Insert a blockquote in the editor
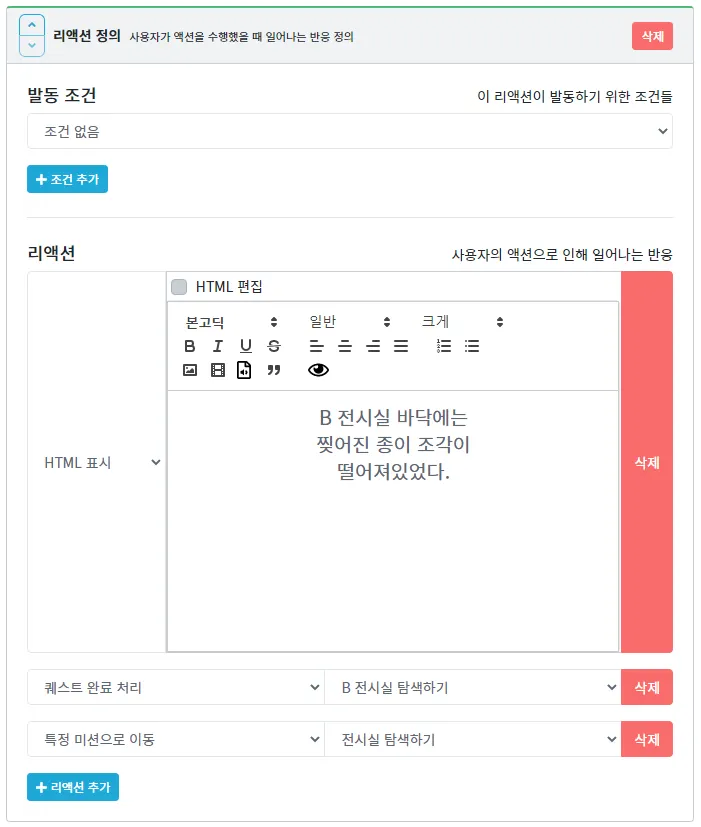The image size is (701, 827). click(274, 370)
